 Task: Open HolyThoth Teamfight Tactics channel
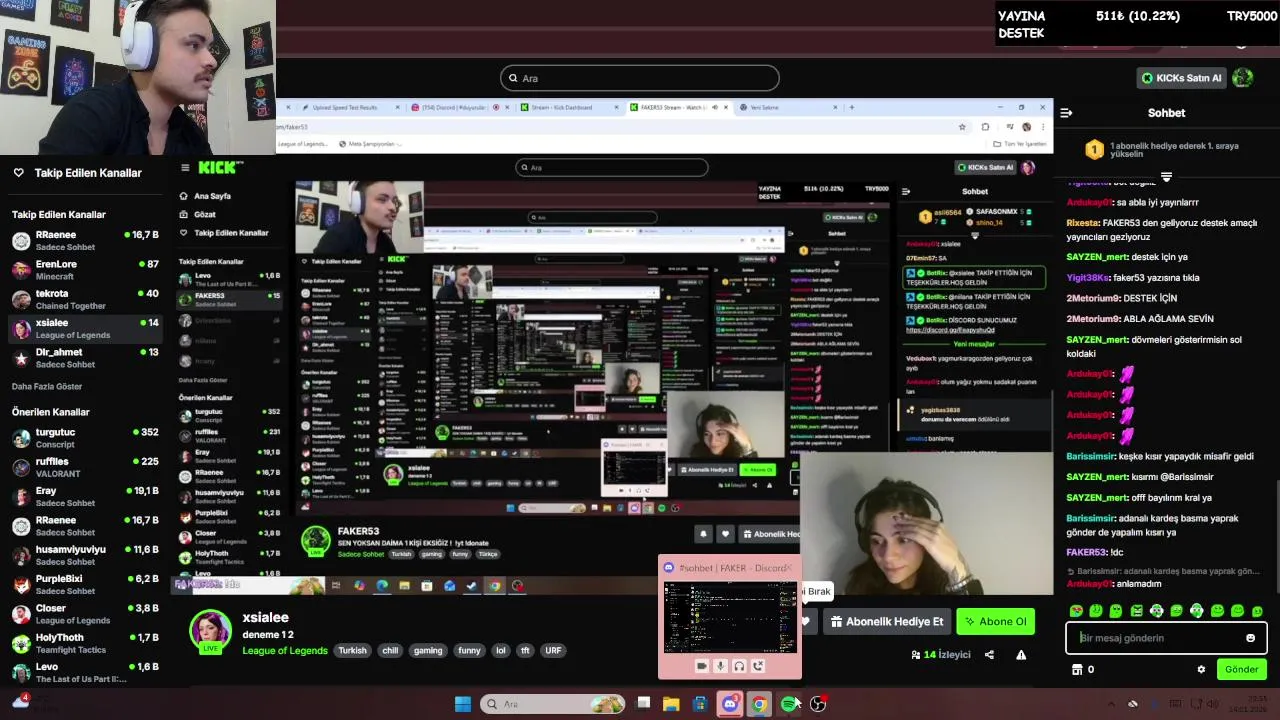coord(84,643)
